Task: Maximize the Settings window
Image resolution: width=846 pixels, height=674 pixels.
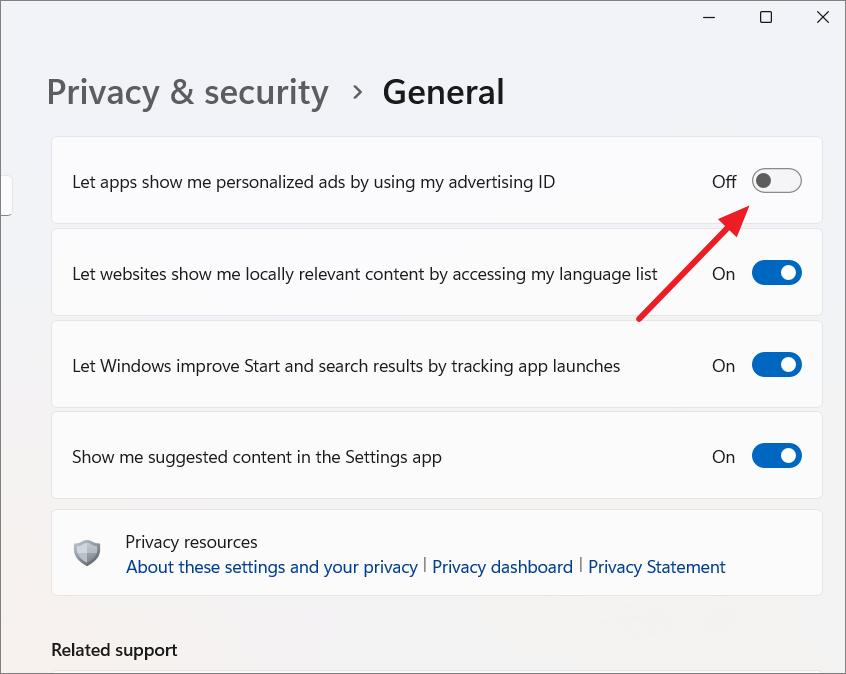Action: click(x=765, y=17)
